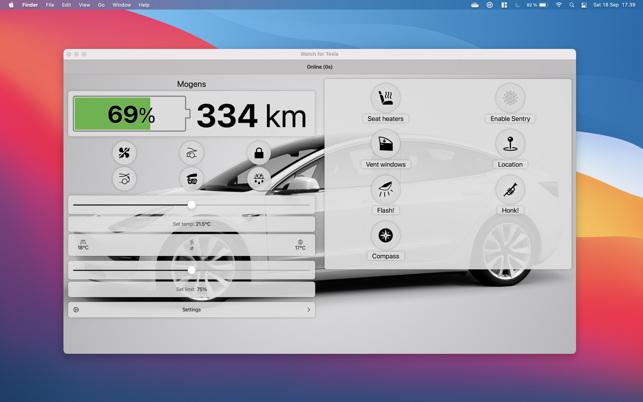Flash the car lights icon
The image size is (643, 402).
click(x=385, y=190)
